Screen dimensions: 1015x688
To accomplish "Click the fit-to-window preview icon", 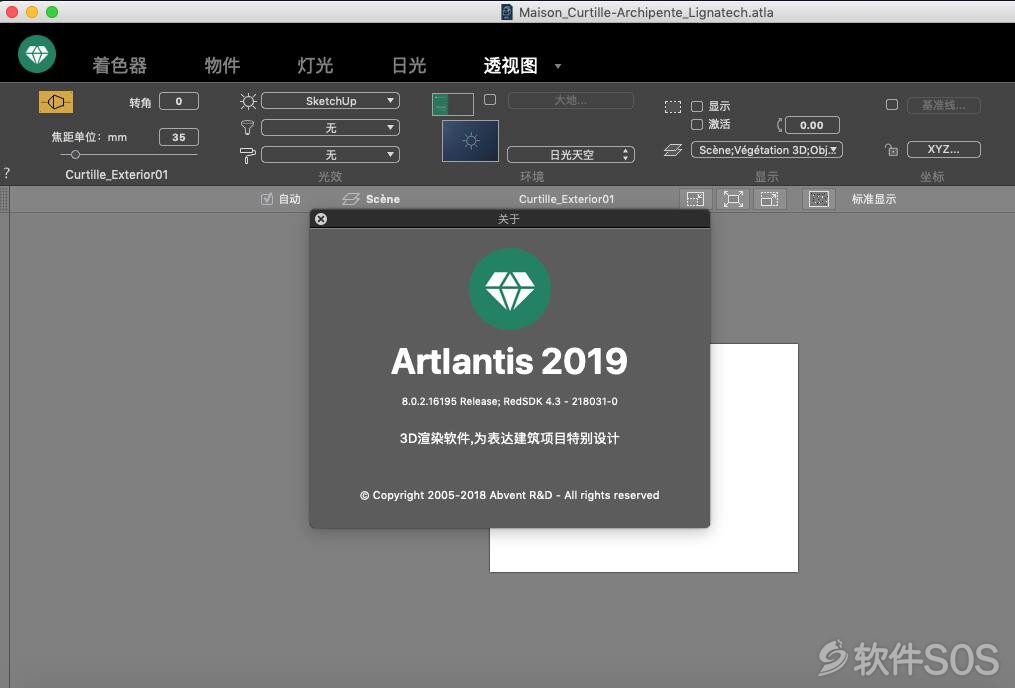I will click(733, 199).
